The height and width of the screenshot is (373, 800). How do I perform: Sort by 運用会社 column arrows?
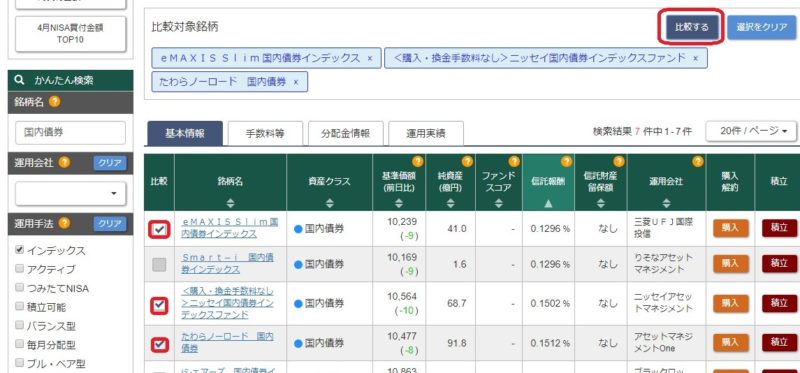point(666,203)
